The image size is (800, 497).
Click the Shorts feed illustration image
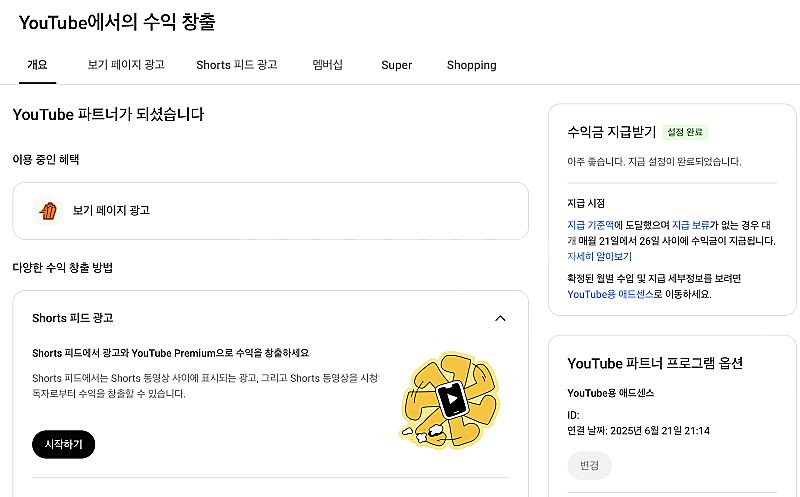449,400
